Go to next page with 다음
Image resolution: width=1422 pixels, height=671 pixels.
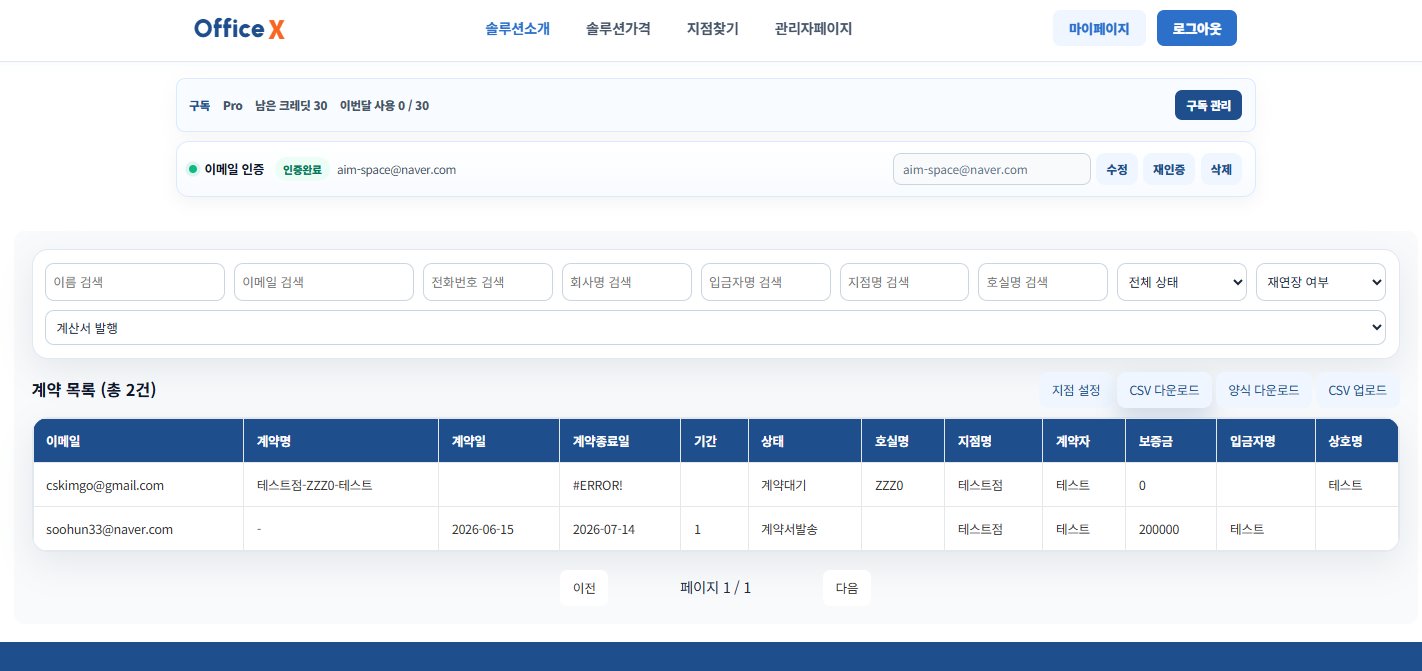coord(847,588)
